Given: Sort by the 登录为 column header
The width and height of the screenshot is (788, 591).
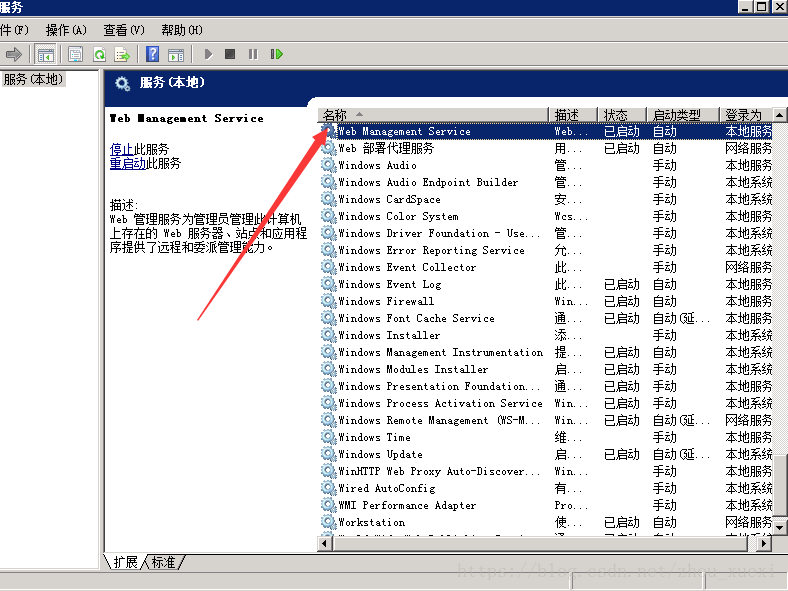Looking at the screenshot, I should pos(746,115).
